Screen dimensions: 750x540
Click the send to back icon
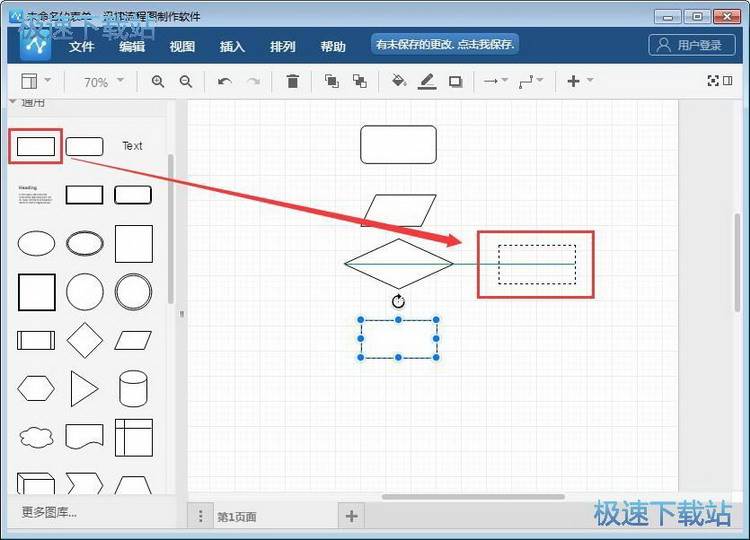click(x=360, y=81)
